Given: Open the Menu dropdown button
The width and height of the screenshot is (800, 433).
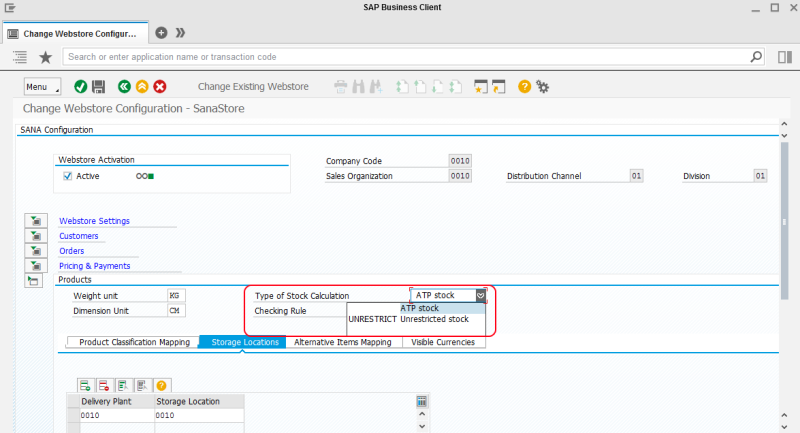Looking at the screenshot, I should (42, 87).
